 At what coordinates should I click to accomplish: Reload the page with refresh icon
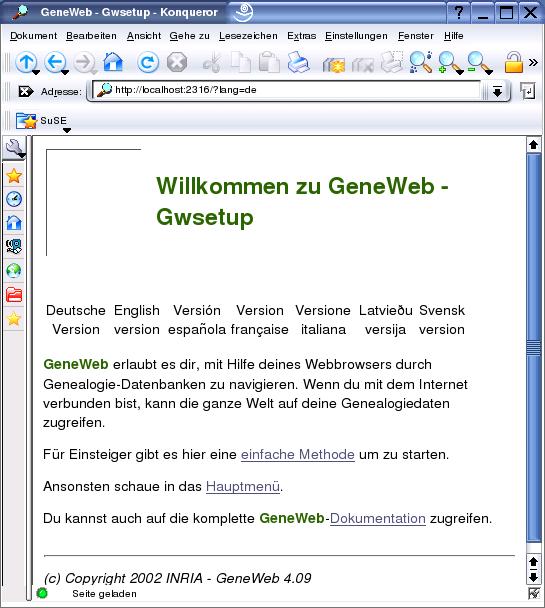(148, 62)
